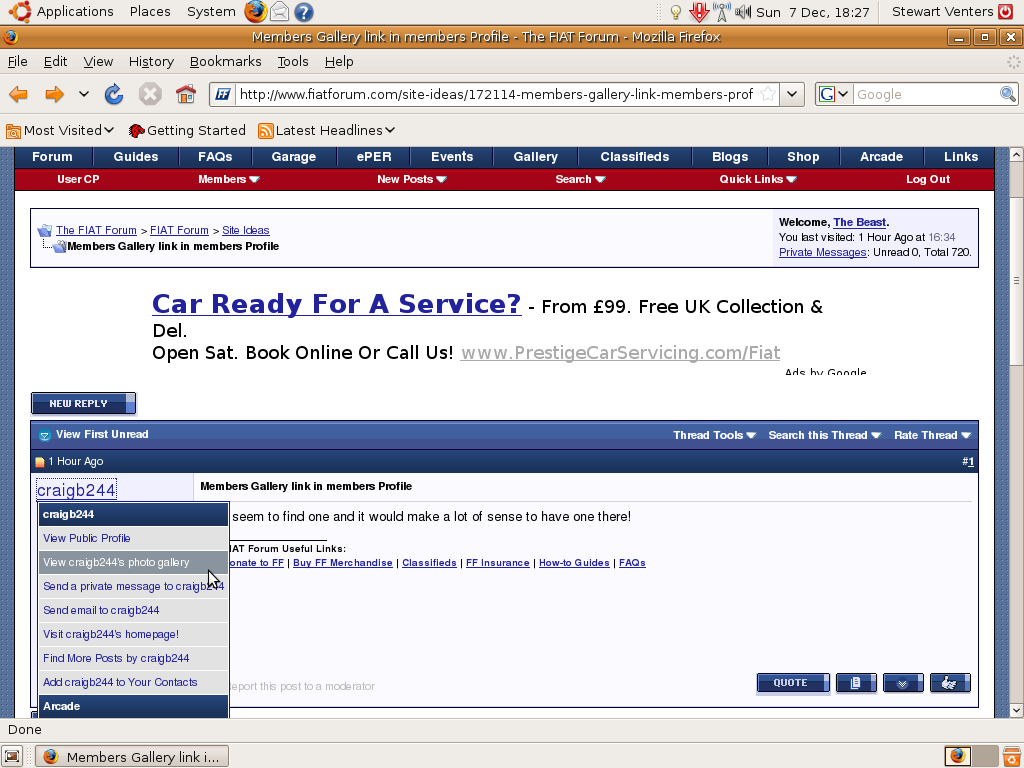Screen dimensions: 1024x768
Task: Open the wireless network tray icon
Action: [722, 12]
